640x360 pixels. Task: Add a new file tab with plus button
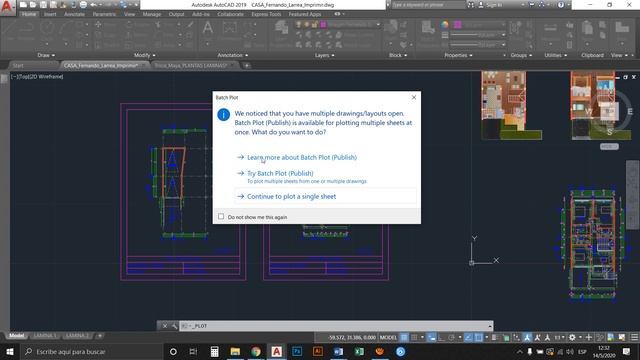tap(247, 65)
